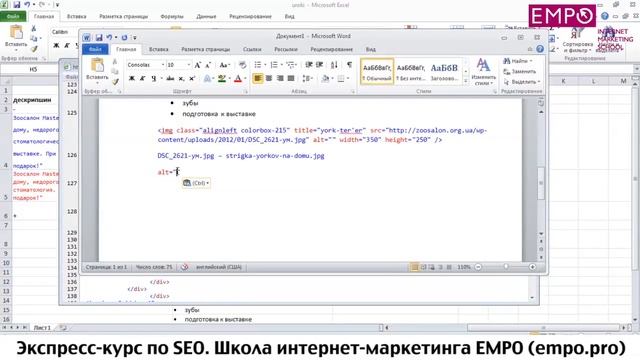Click word count 'Число слов: 75' in status bar
The width and height of the screenshot is (640, 360).
point(154,267)
